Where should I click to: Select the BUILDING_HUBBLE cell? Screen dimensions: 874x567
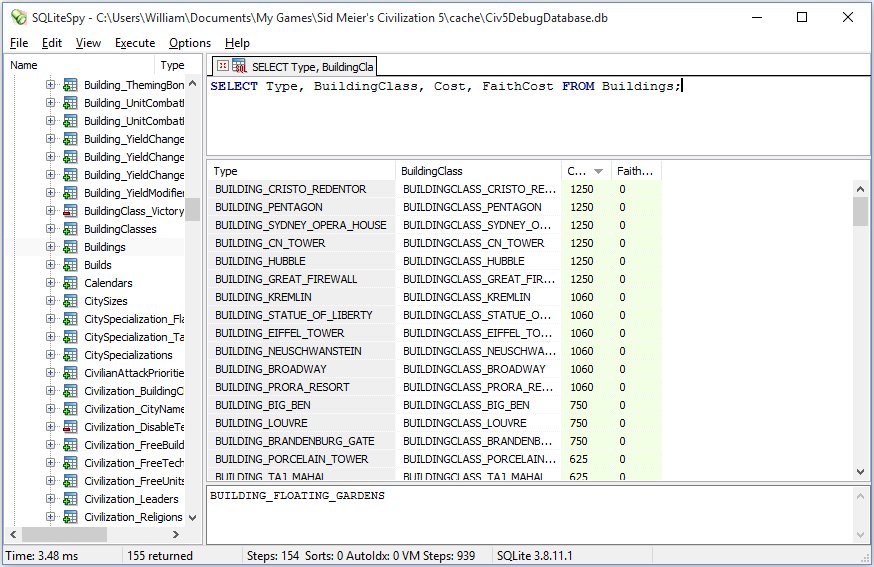point(302,261)
